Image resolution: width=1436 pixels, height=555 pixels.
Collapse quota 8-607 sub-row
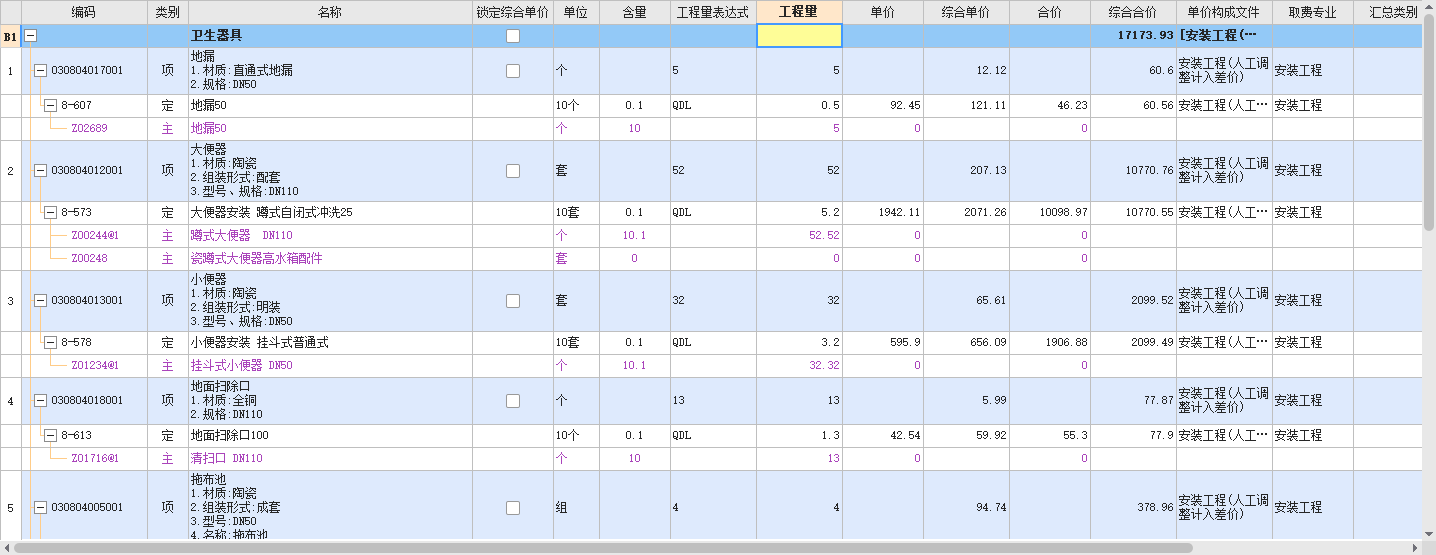[50, 105]
